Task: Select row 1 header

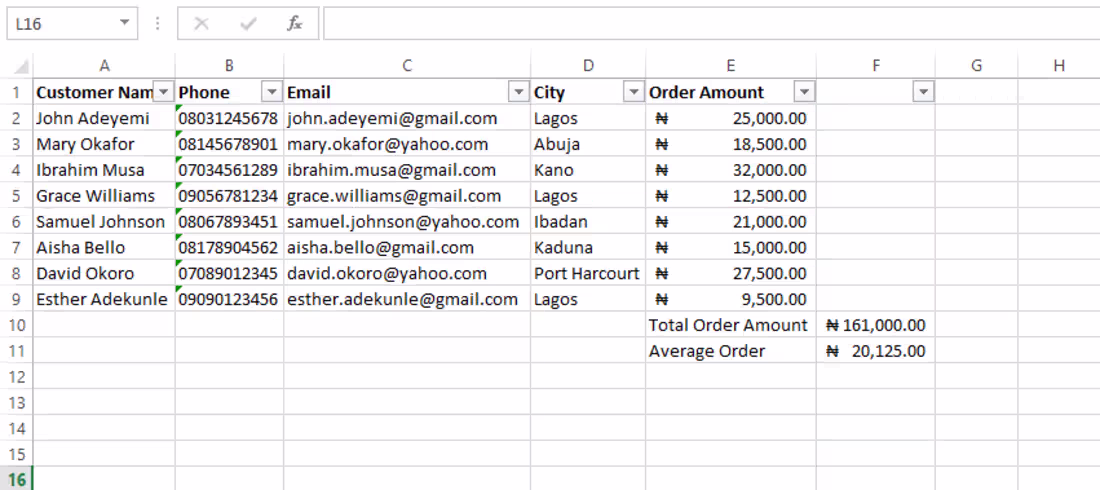Action: 17,92
